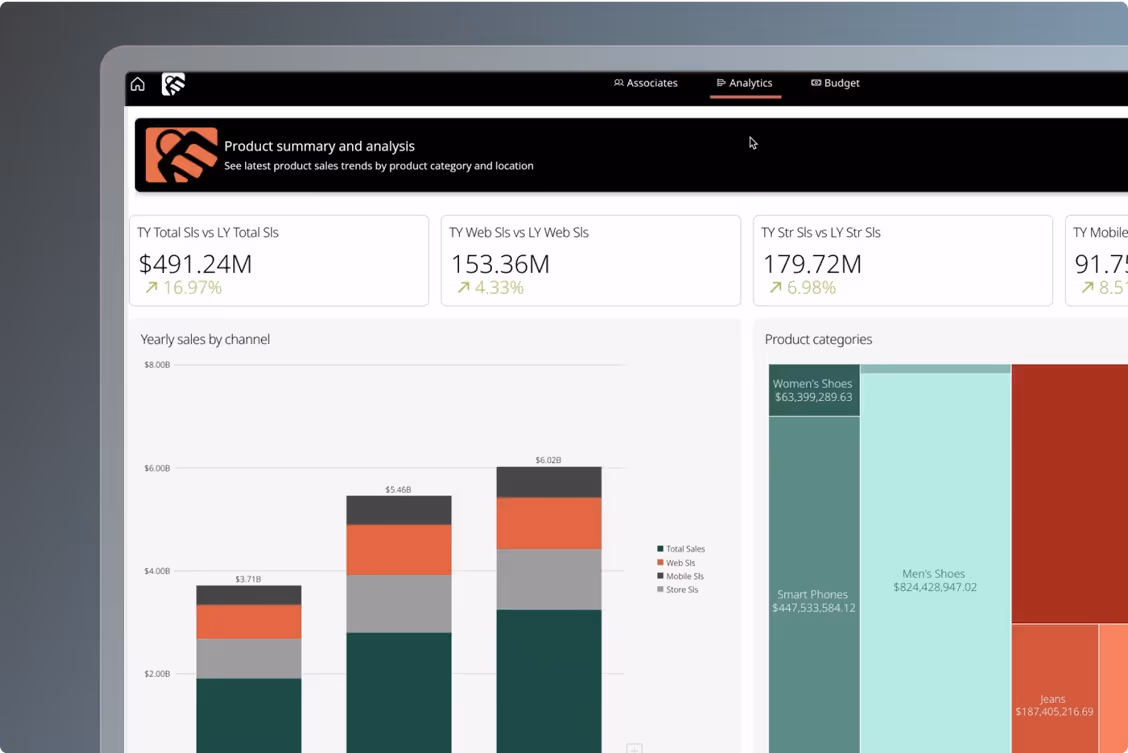Click the "Yearly sales by channel" title
The height and width of the screenshot is (753, 1128).
[x=205, y=339]
